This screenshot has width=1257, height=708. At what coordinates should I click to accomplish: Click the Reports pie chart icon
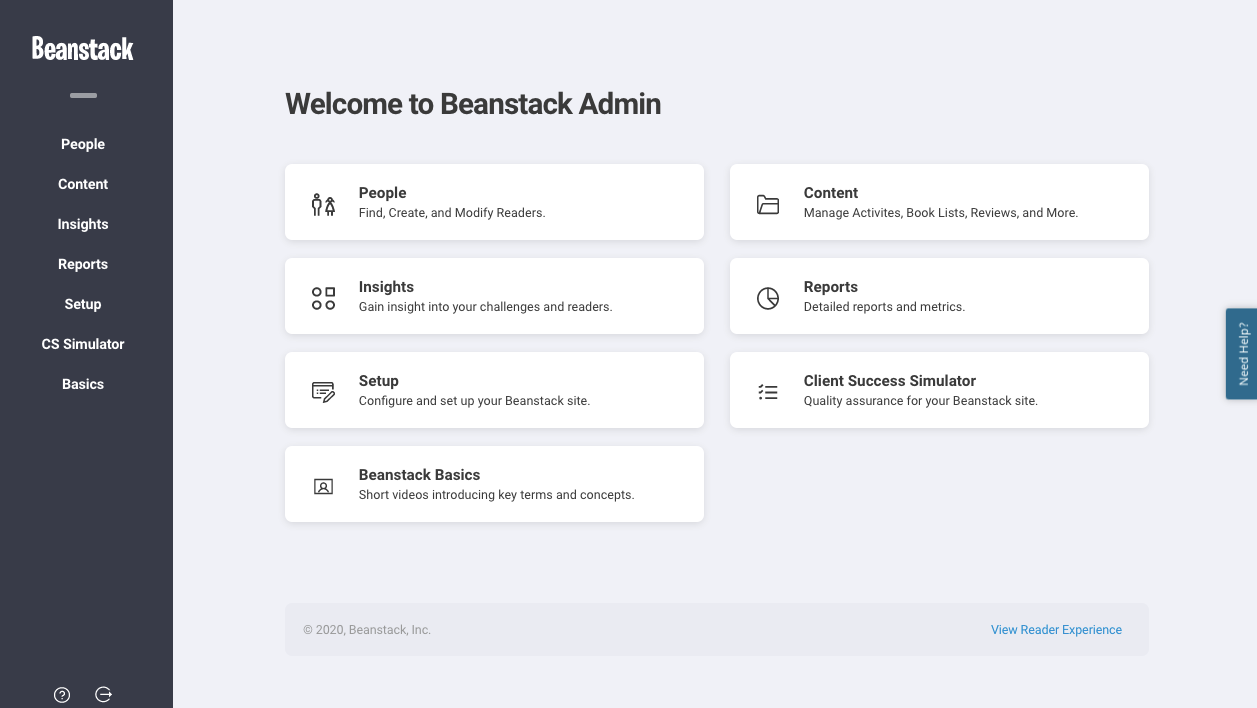pyautogui.click(x=768, y=298)
